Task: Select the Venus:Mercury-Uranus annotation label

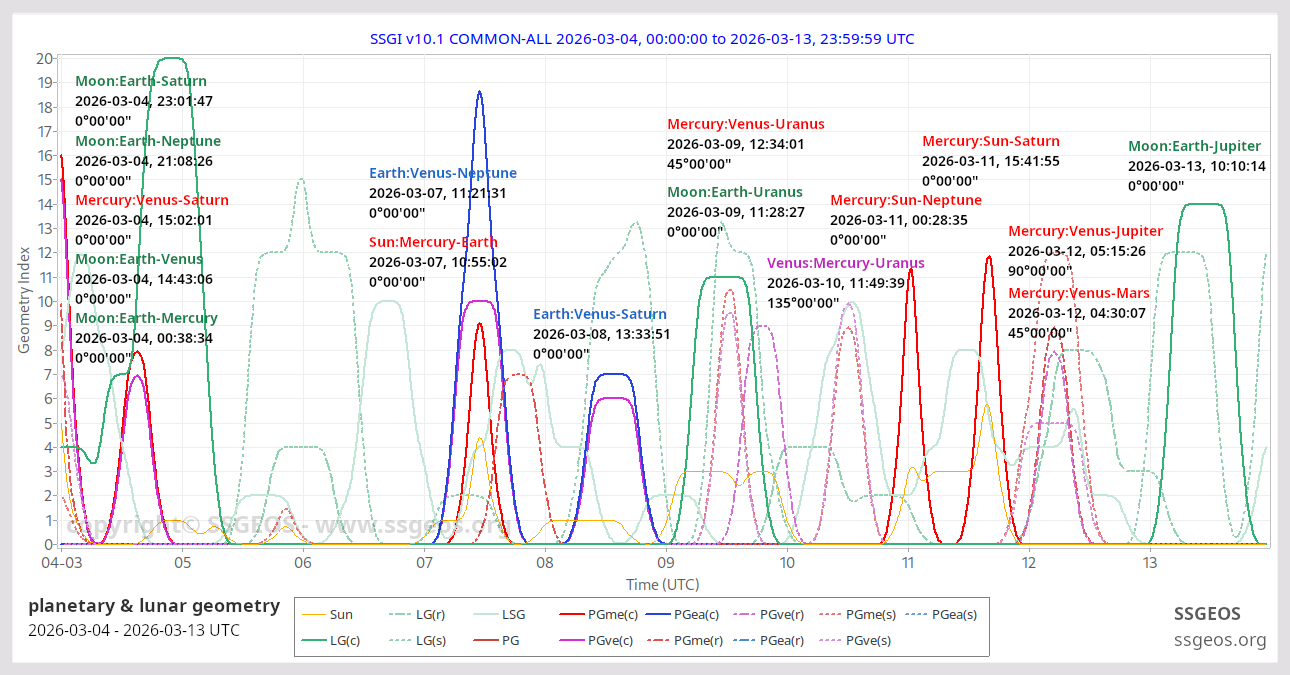Action: pyautogui.click(x=845, y=264)
